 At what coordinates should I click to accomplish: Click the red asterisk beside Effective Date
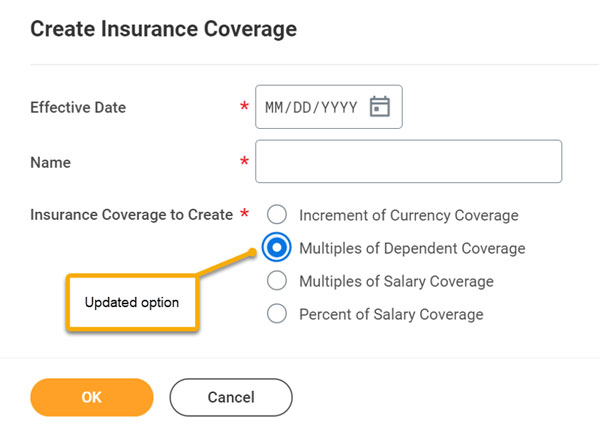point(244,106)
